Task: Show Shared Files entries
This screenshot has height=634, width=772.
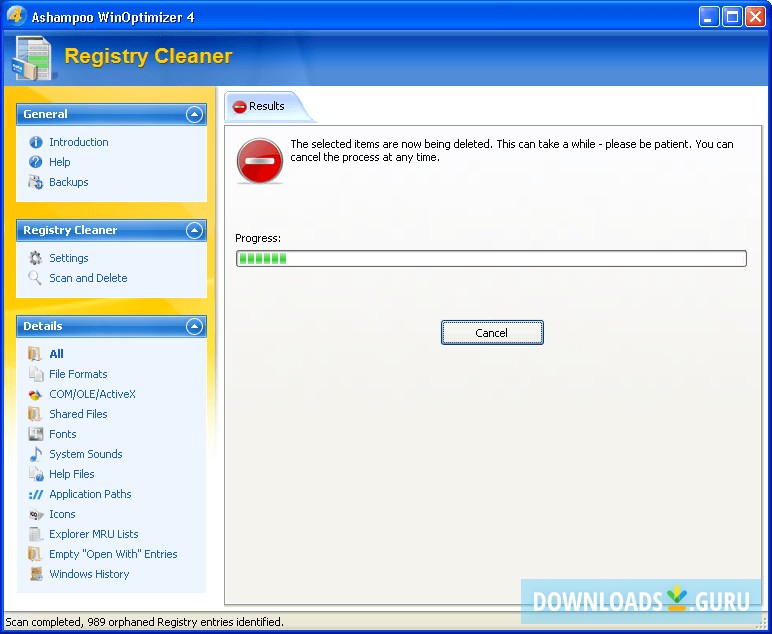Action: click(78, 414)
